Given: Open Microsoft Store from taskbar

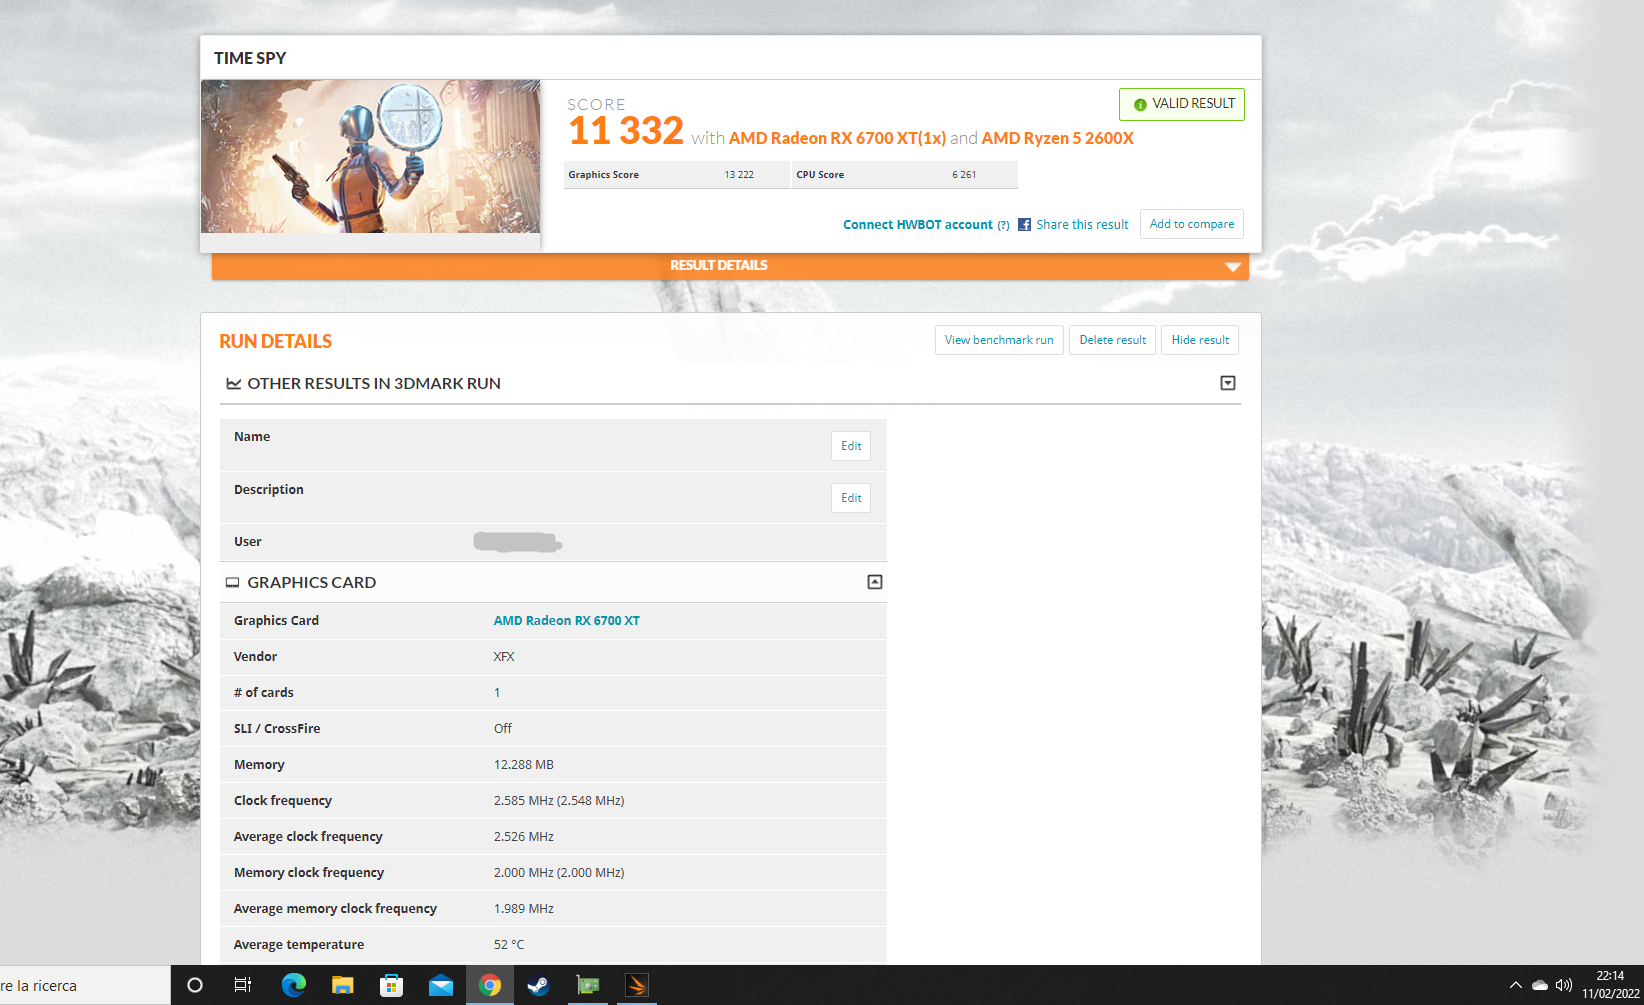Looking at the screenshot, I should tap(391, 985).
